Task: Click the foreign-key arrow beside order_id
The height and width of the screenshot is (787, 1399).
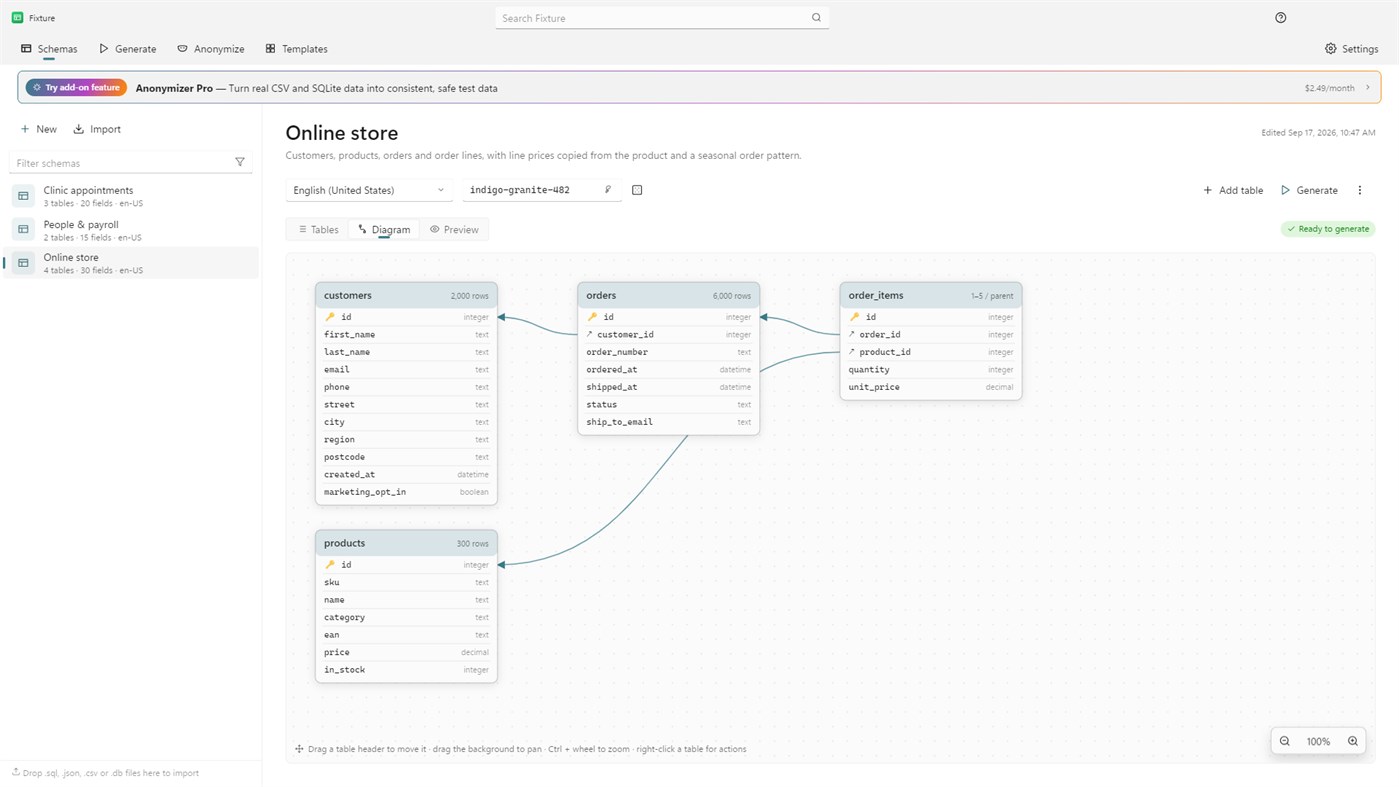Action: [x=852, y=334]
